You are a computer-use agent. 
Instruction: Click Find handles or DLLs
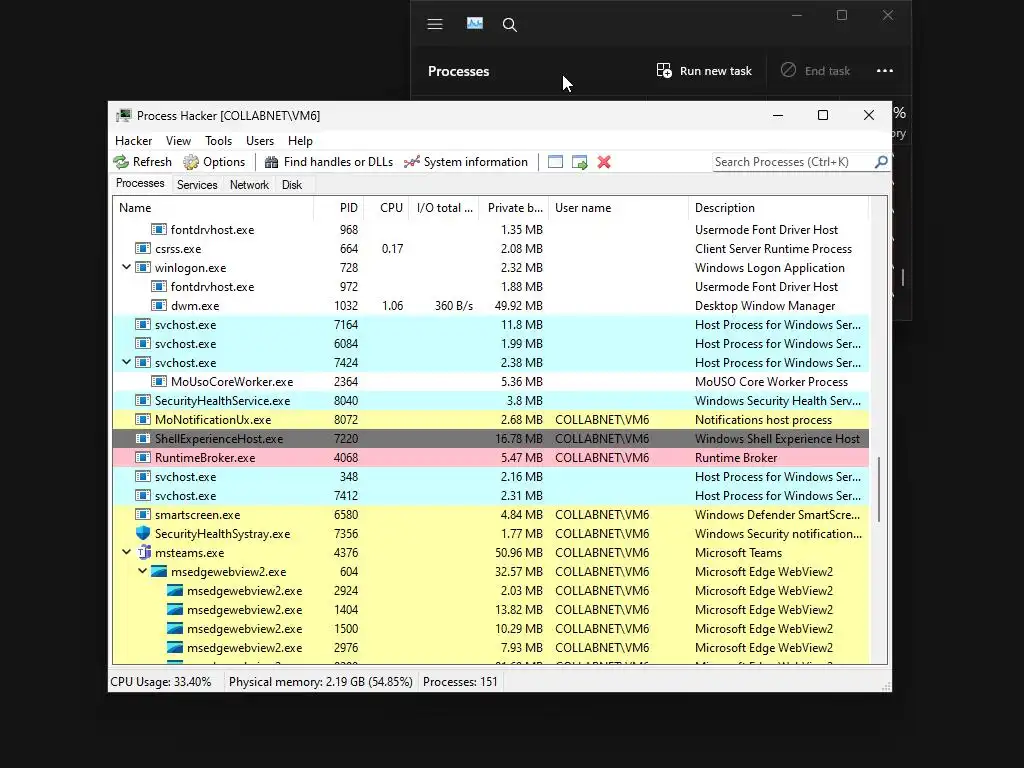click(x=328, y=162)
